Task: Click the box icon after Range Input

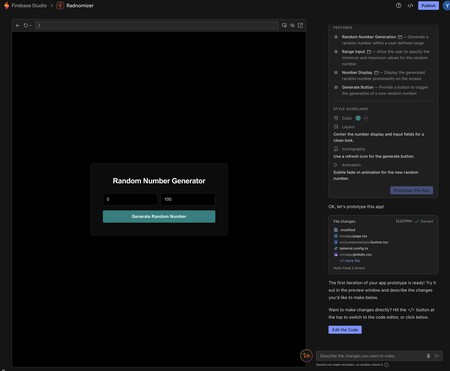Action: (369, 52)
